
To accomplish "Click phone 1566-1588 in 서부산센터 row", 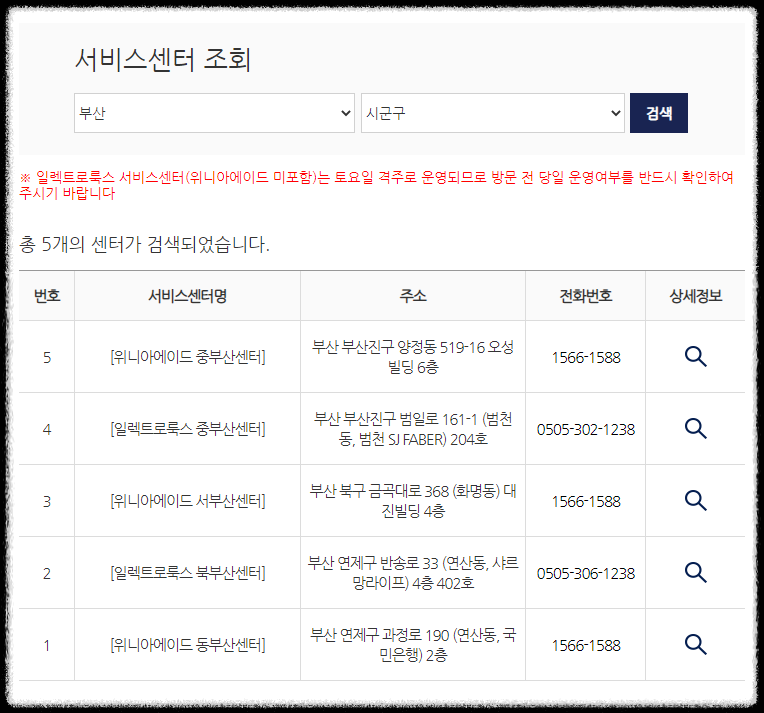I will tap(586, 501).
